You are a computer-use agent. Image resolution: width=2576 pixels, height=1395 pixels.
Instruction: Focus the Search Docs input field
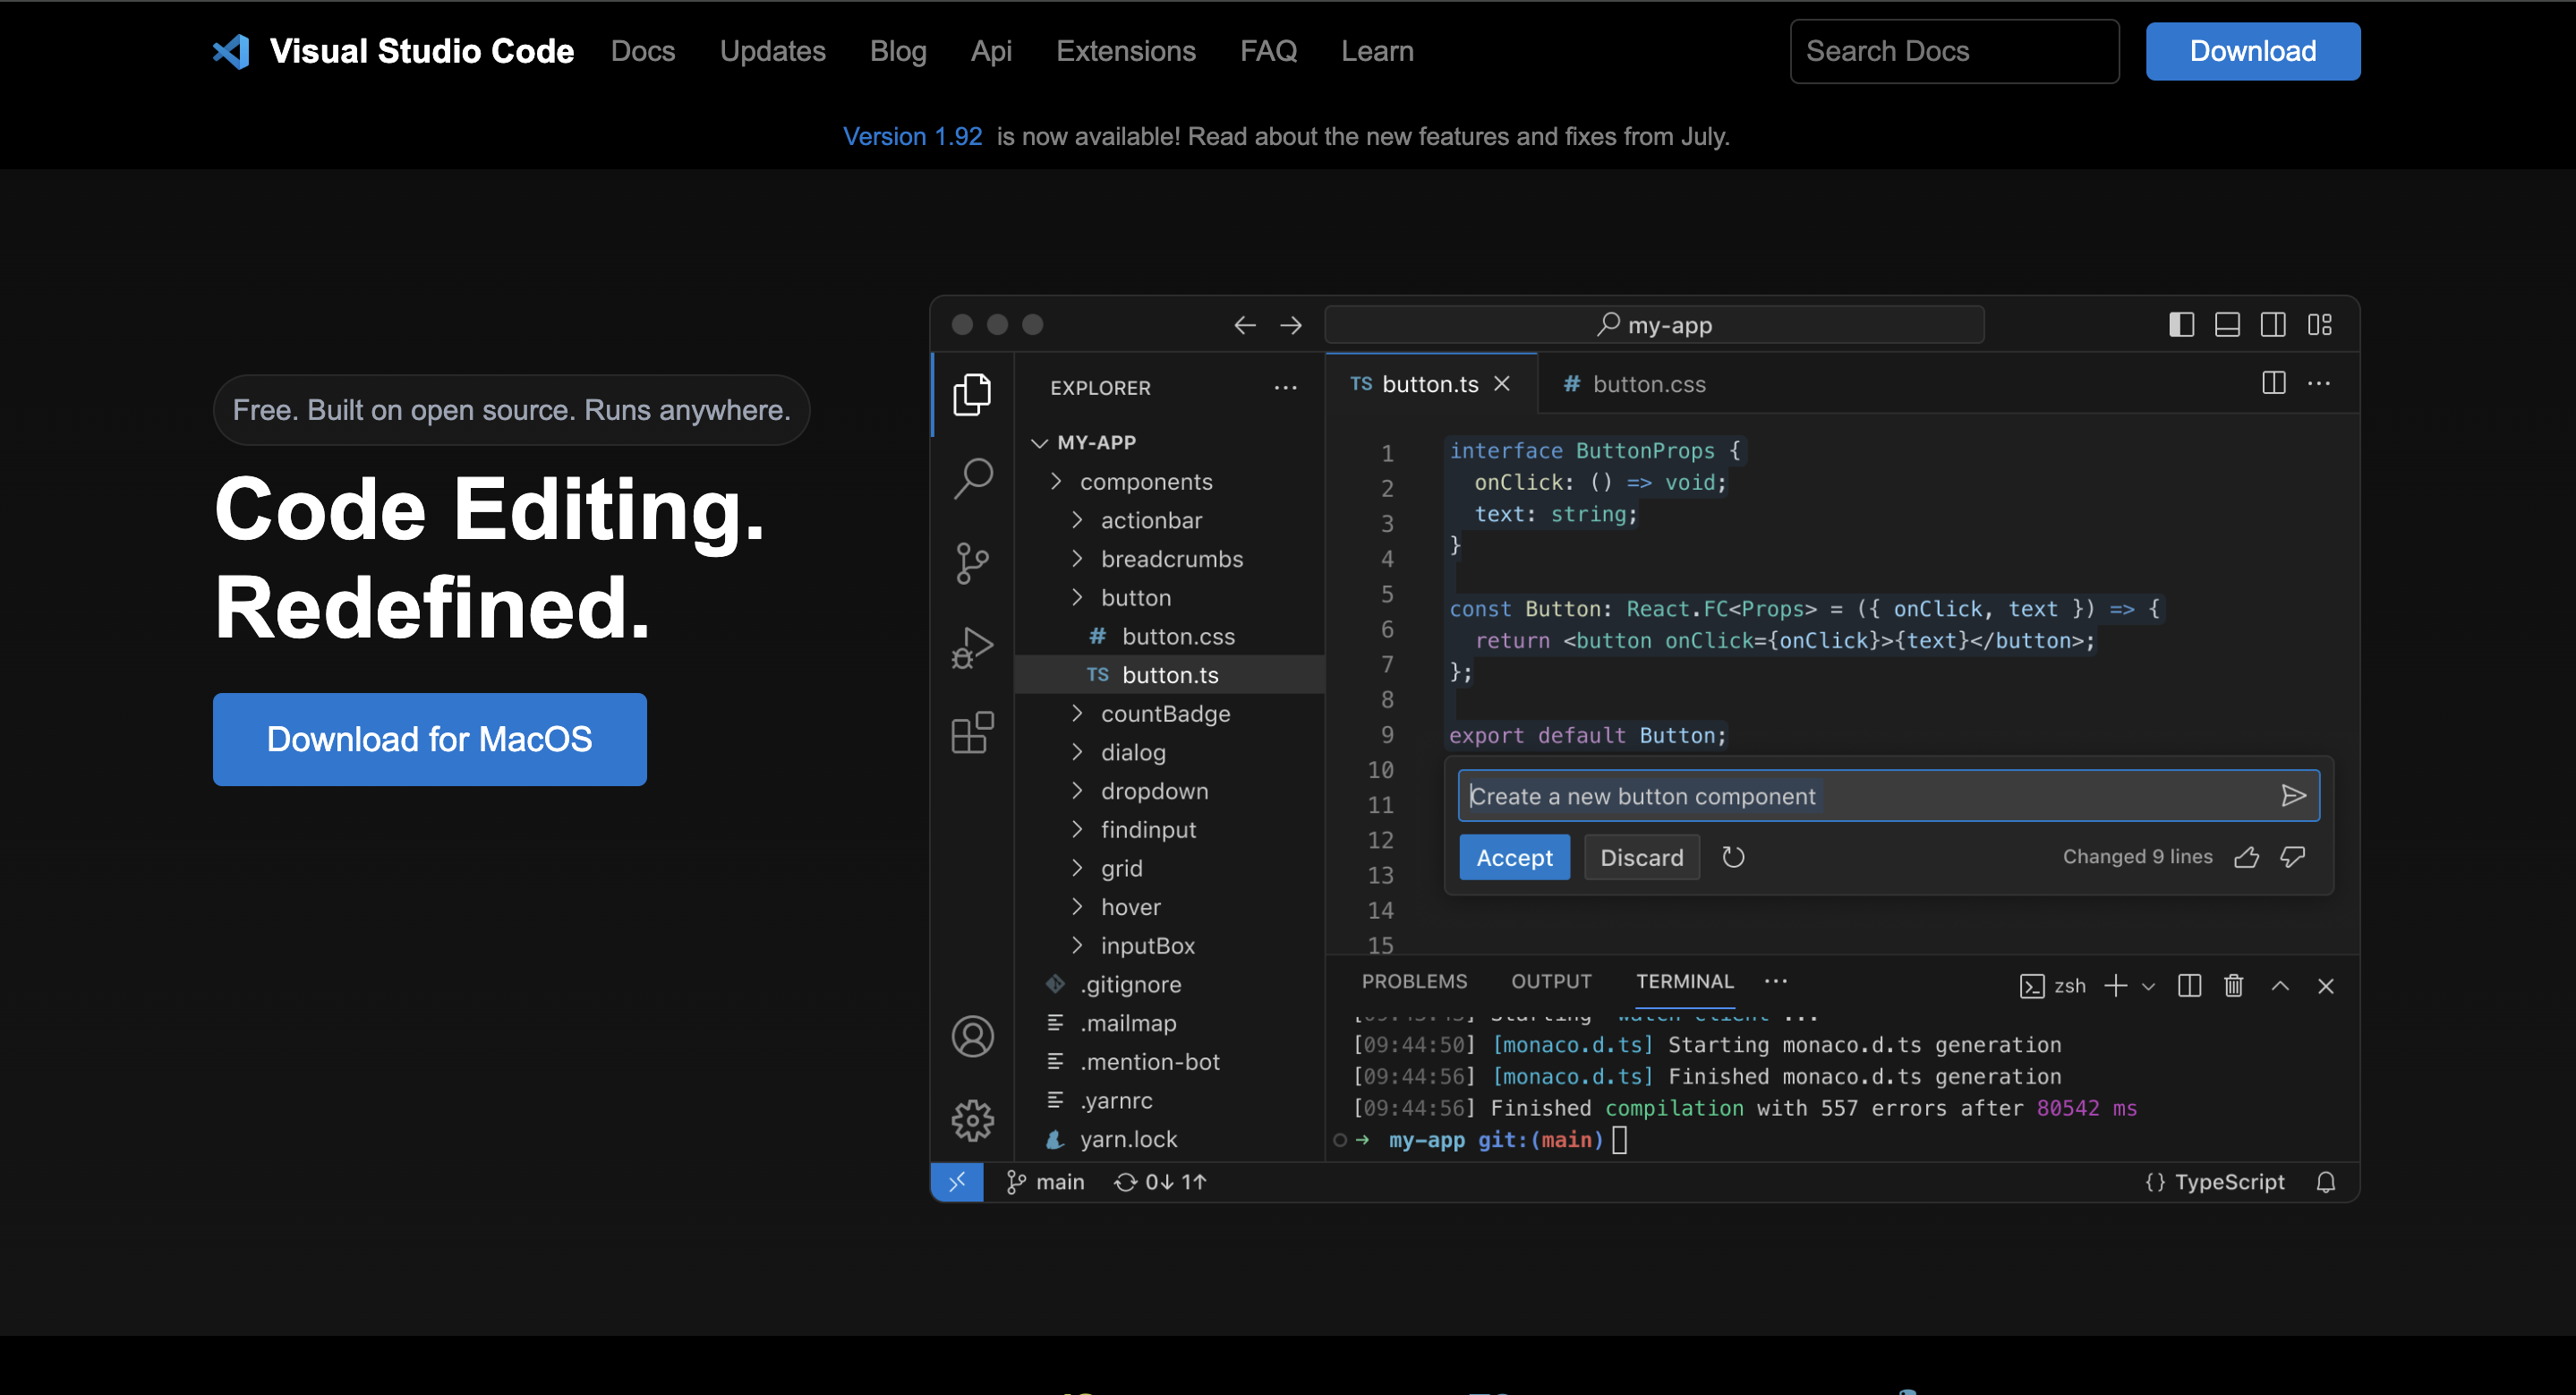1953,51
